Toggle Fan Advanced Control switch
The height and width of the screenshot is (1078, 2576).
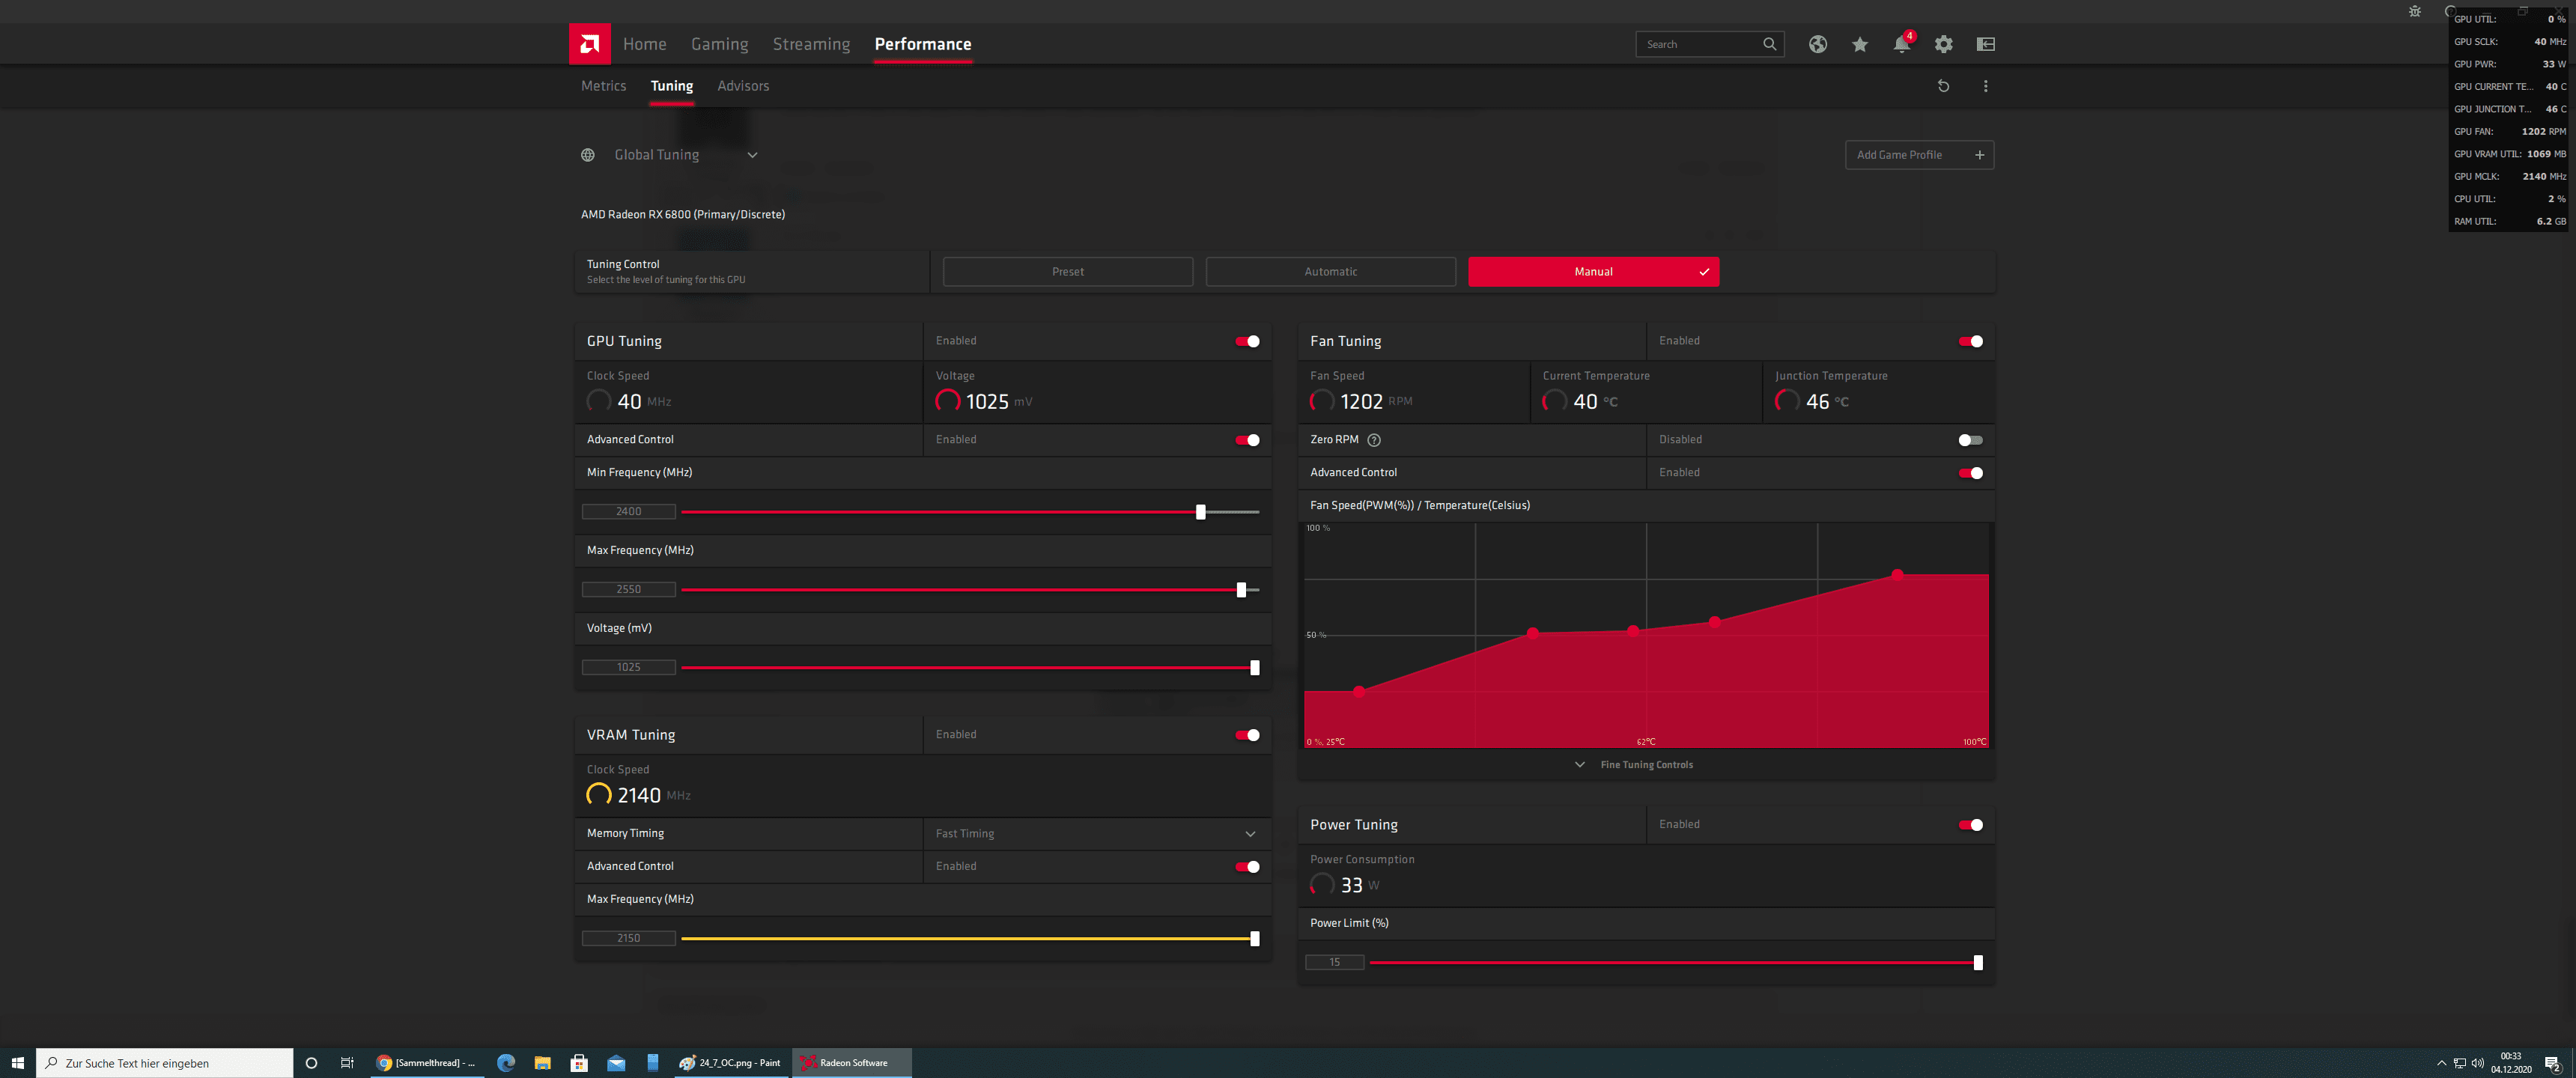[x=1970, y=473]
